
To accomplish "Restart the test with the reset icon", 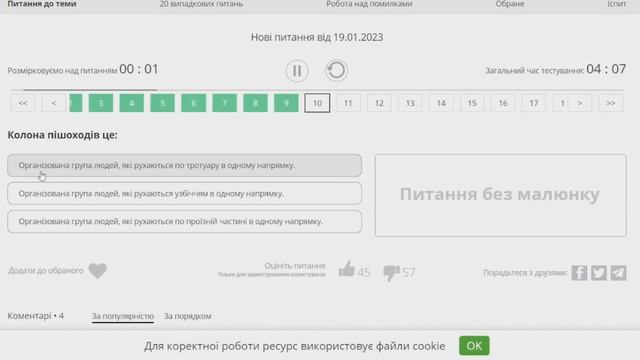I will [x=336, y=71].
